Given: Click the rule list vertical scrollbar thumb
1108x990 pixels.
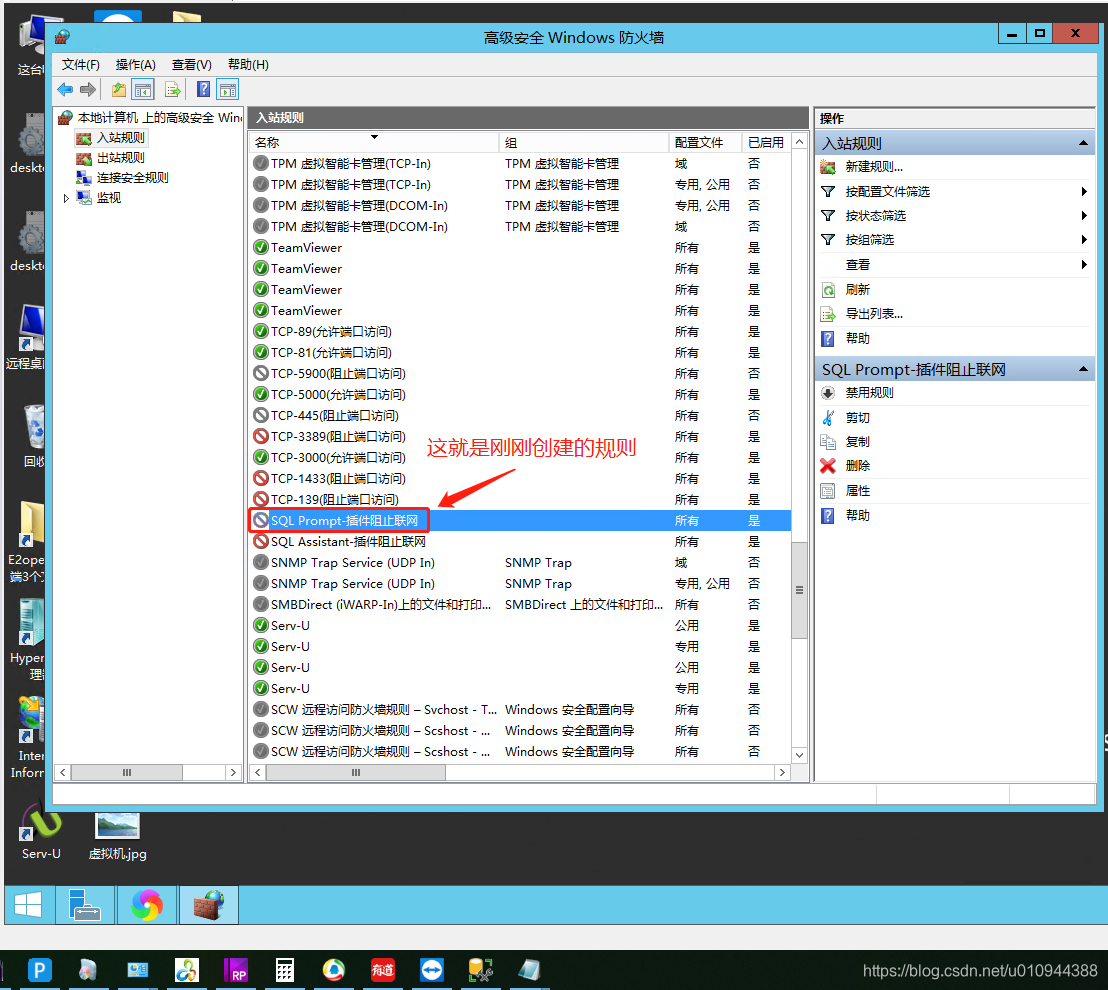Looking at the screenshot, I should pos(799,590).
